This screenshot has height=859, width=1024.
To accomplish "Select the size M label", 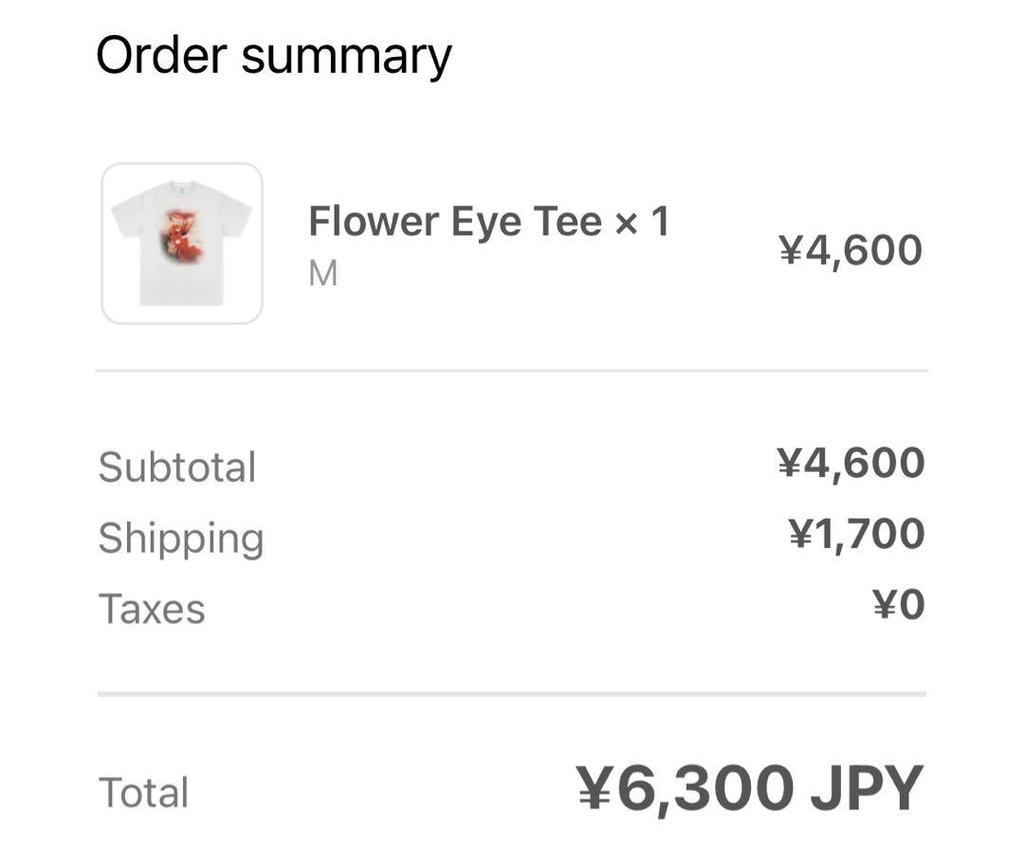I will coord(323,273).
